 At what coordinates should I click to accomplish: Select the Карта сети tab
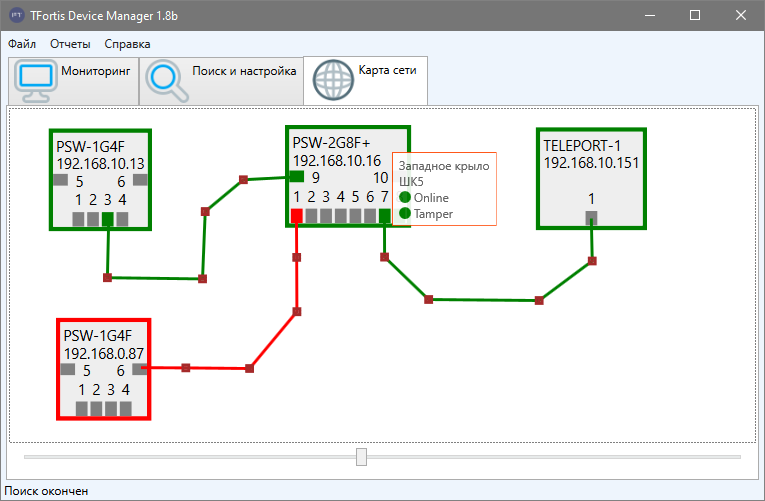point(365,80)
